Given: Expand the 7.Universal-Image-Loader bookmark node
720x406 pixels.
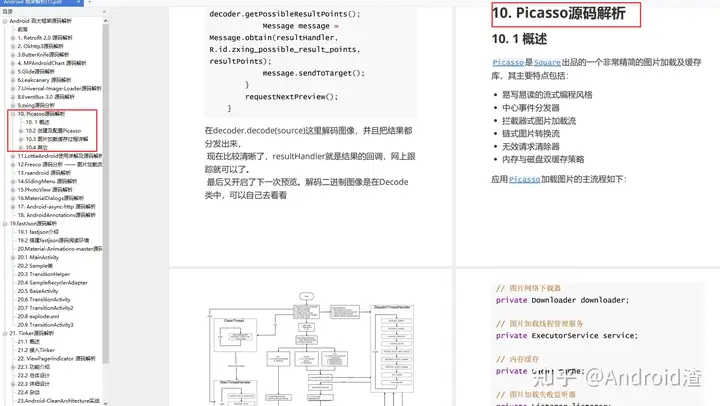Looking at the screenshot, I should (x=13, y=89).
